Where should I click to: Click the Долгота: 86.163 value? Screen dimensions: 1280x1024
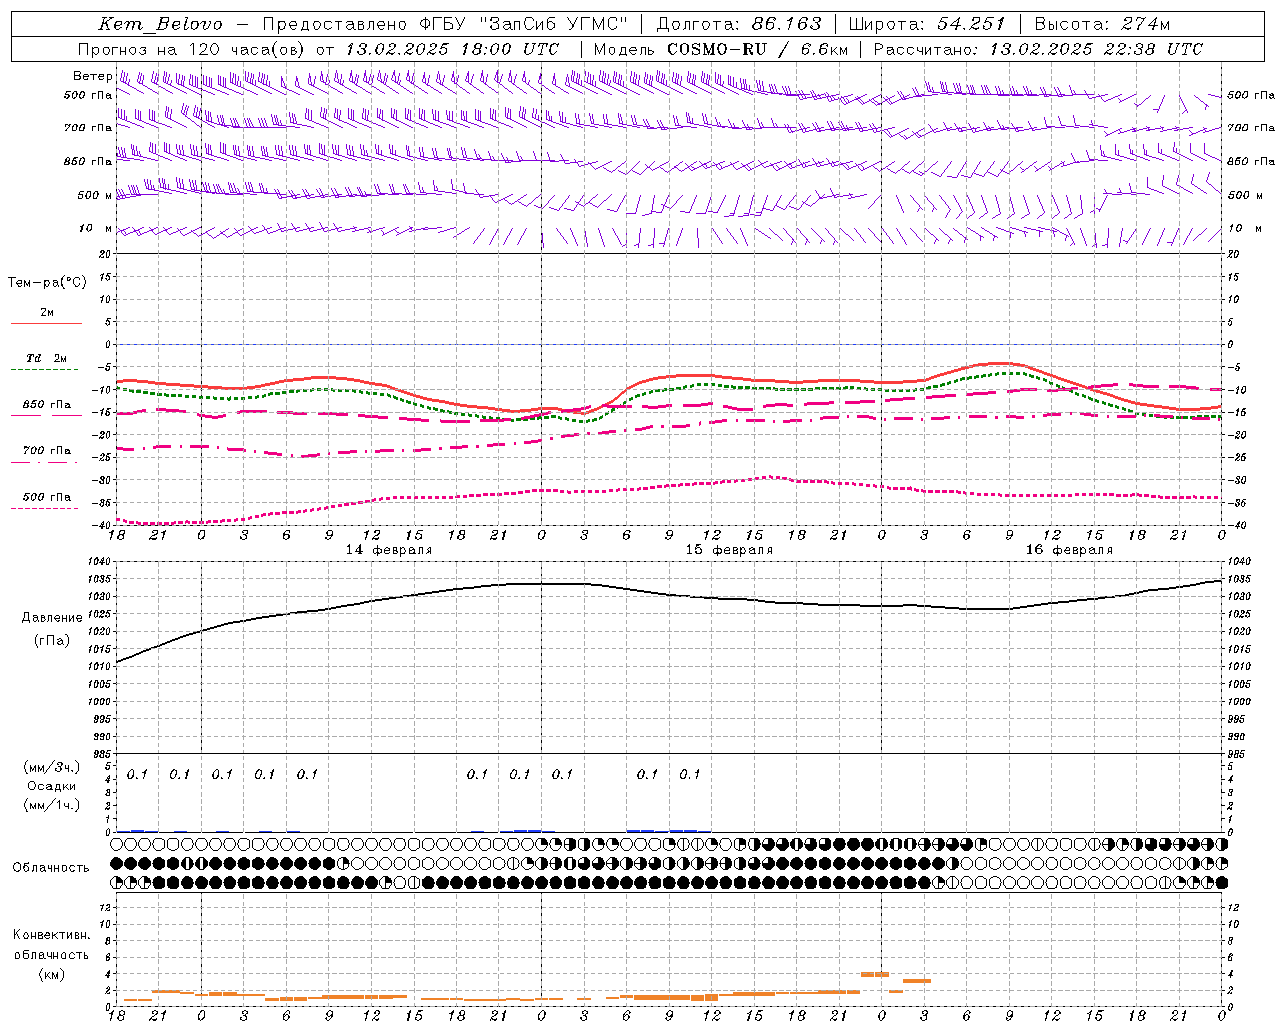[739, 24]
